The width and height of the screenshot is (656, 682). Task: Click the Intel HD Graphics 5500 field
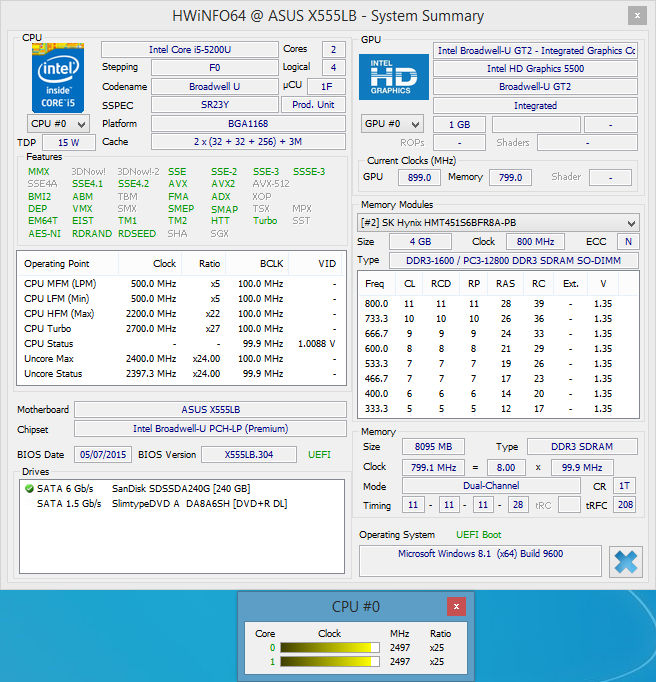point(536,69)
